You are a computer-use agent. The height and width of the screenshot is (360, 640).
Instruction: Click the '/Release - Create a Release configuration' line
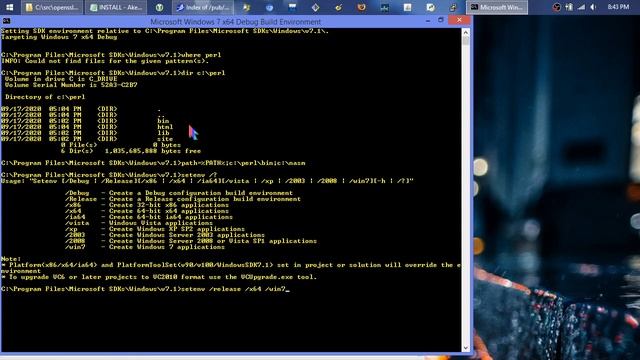(x=183, y=199)
